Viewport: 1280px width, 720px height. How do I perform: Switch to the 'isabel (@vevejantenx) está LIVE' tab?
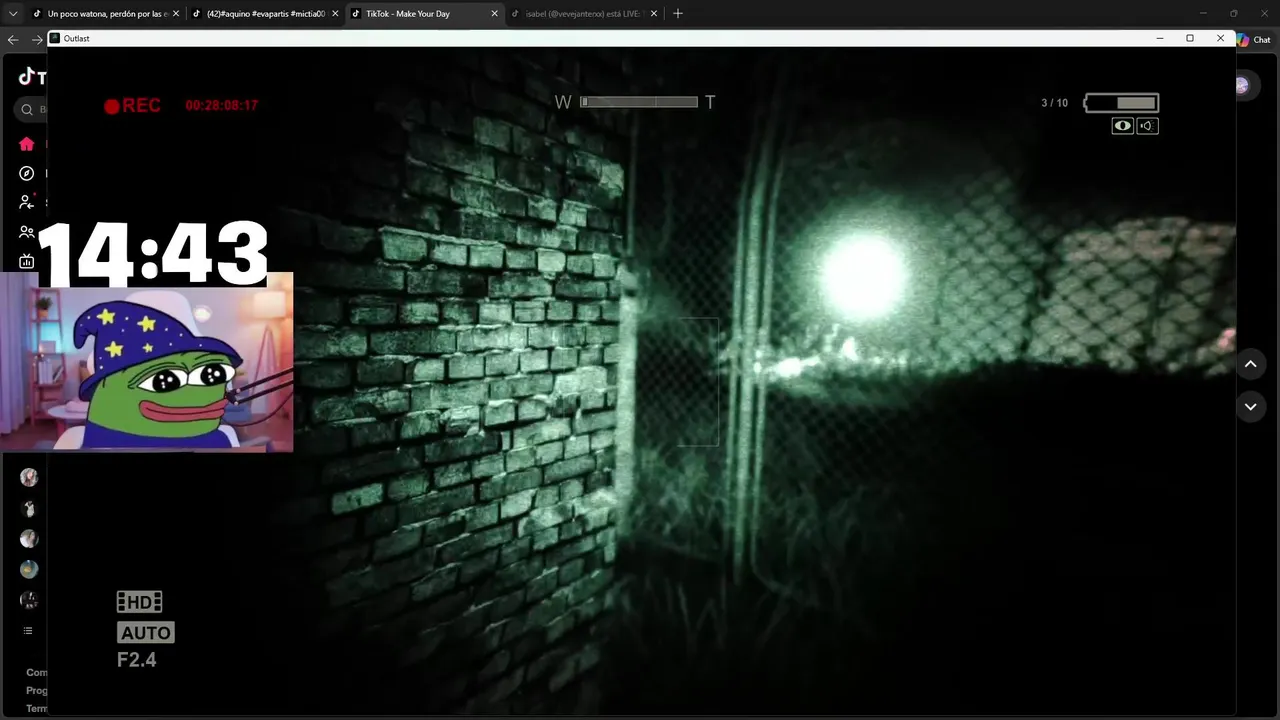pos(583,14)
